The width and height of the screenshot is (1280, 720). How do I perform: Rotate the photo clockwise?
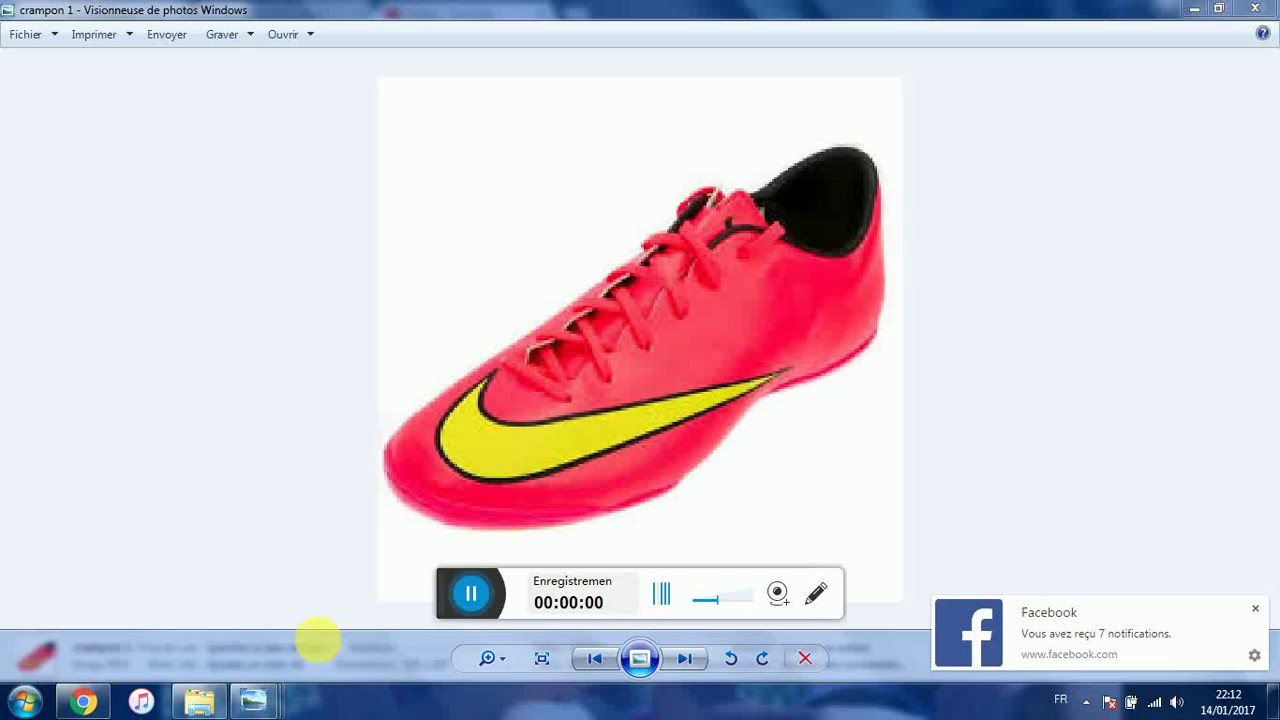[x=762, y=658]
